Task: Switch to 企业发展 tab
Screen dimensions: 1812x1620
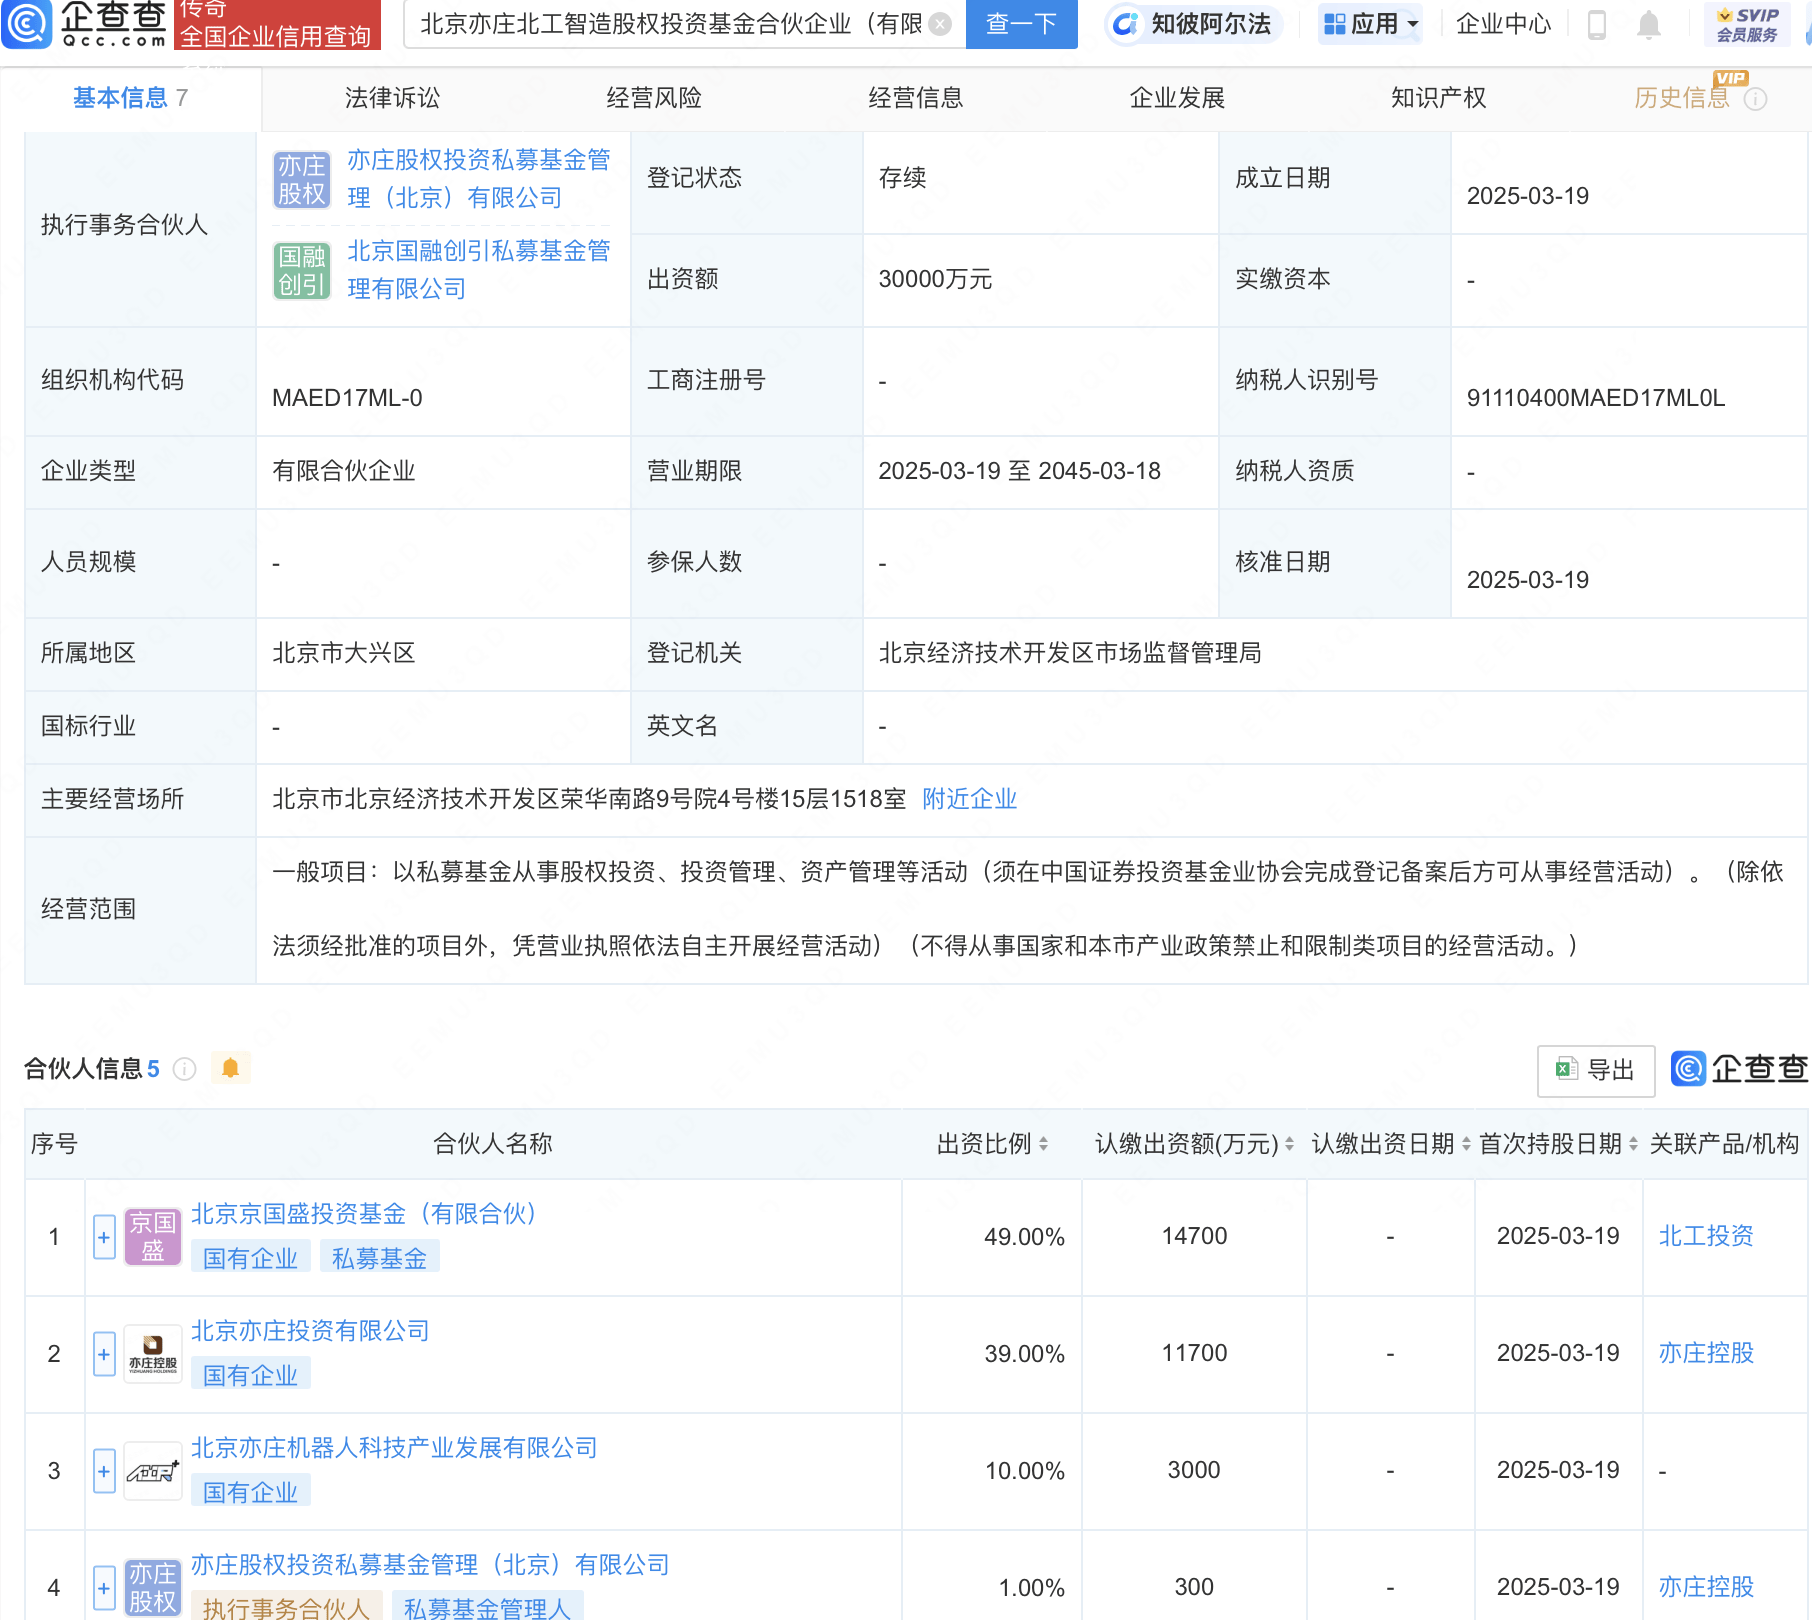Action: [1177, 98]
